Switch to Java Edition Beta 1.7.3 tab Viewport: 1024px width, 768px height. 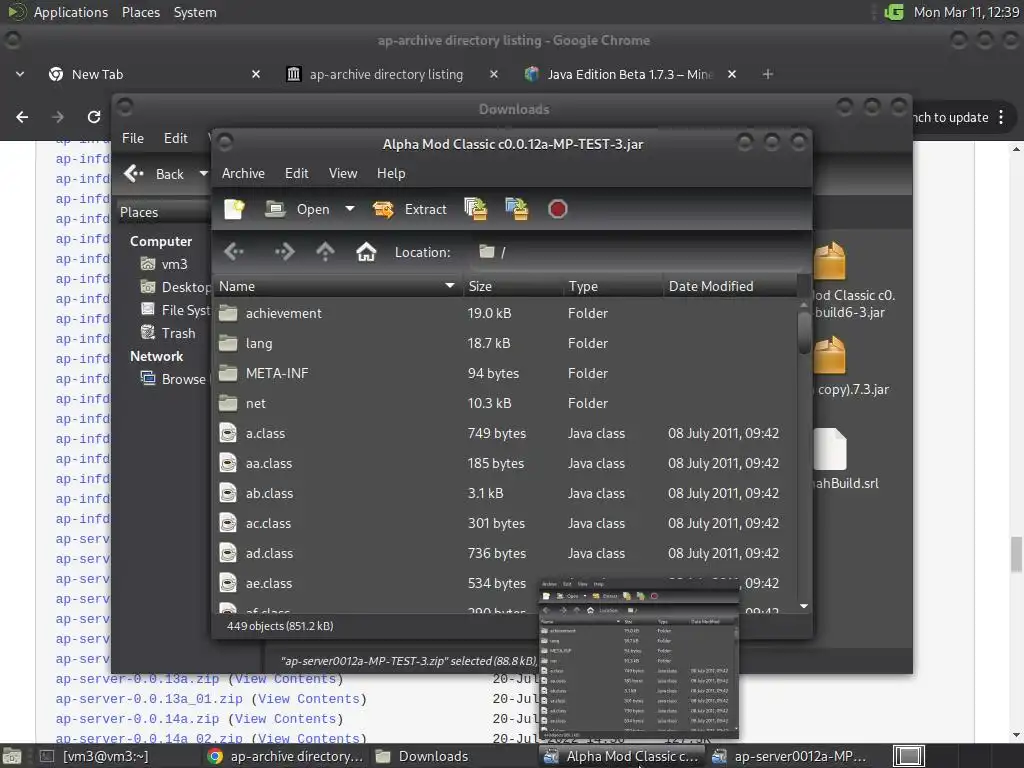[x=630, y=74]
